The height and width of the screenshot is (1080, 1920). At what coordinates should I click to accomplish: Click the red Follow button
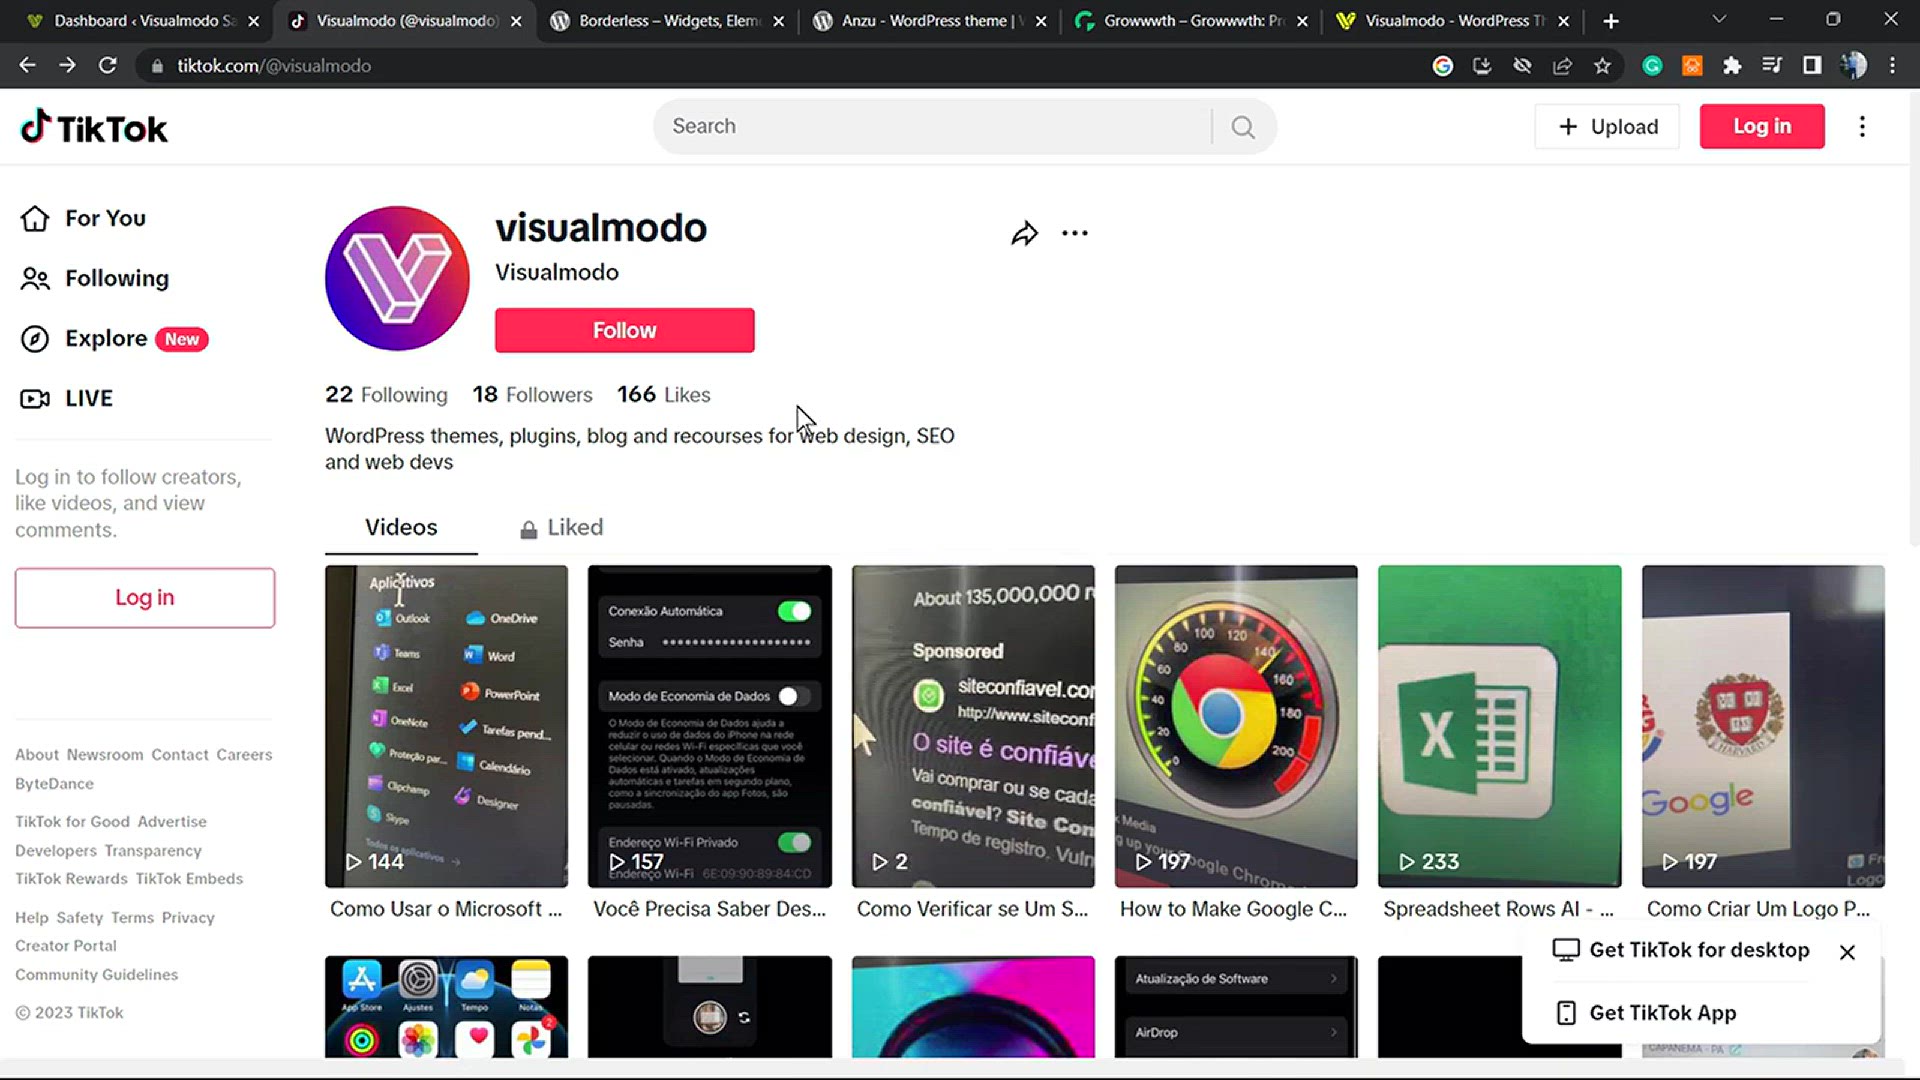pyautogui.click(x=624, y=330)
